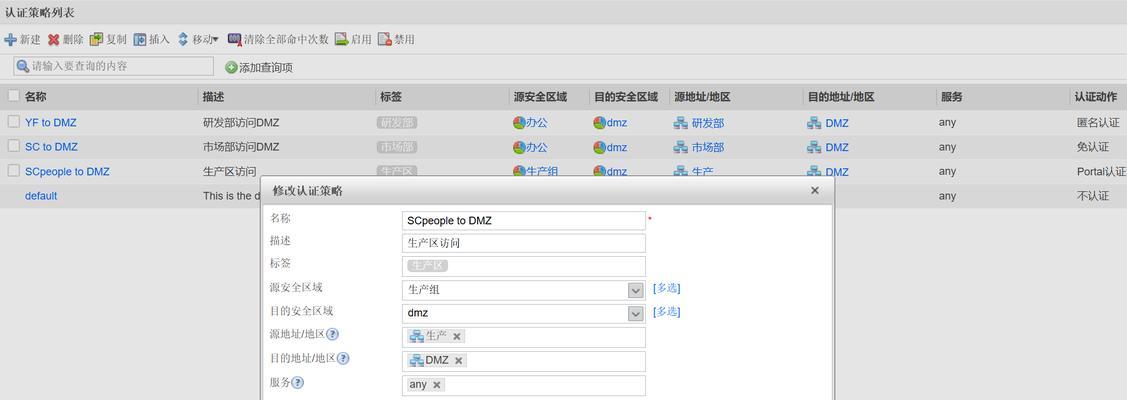The height and width of the screenshot is (400, 1127).
Task: Click the magnifier icon in search box
Action: tap(23, 66)
